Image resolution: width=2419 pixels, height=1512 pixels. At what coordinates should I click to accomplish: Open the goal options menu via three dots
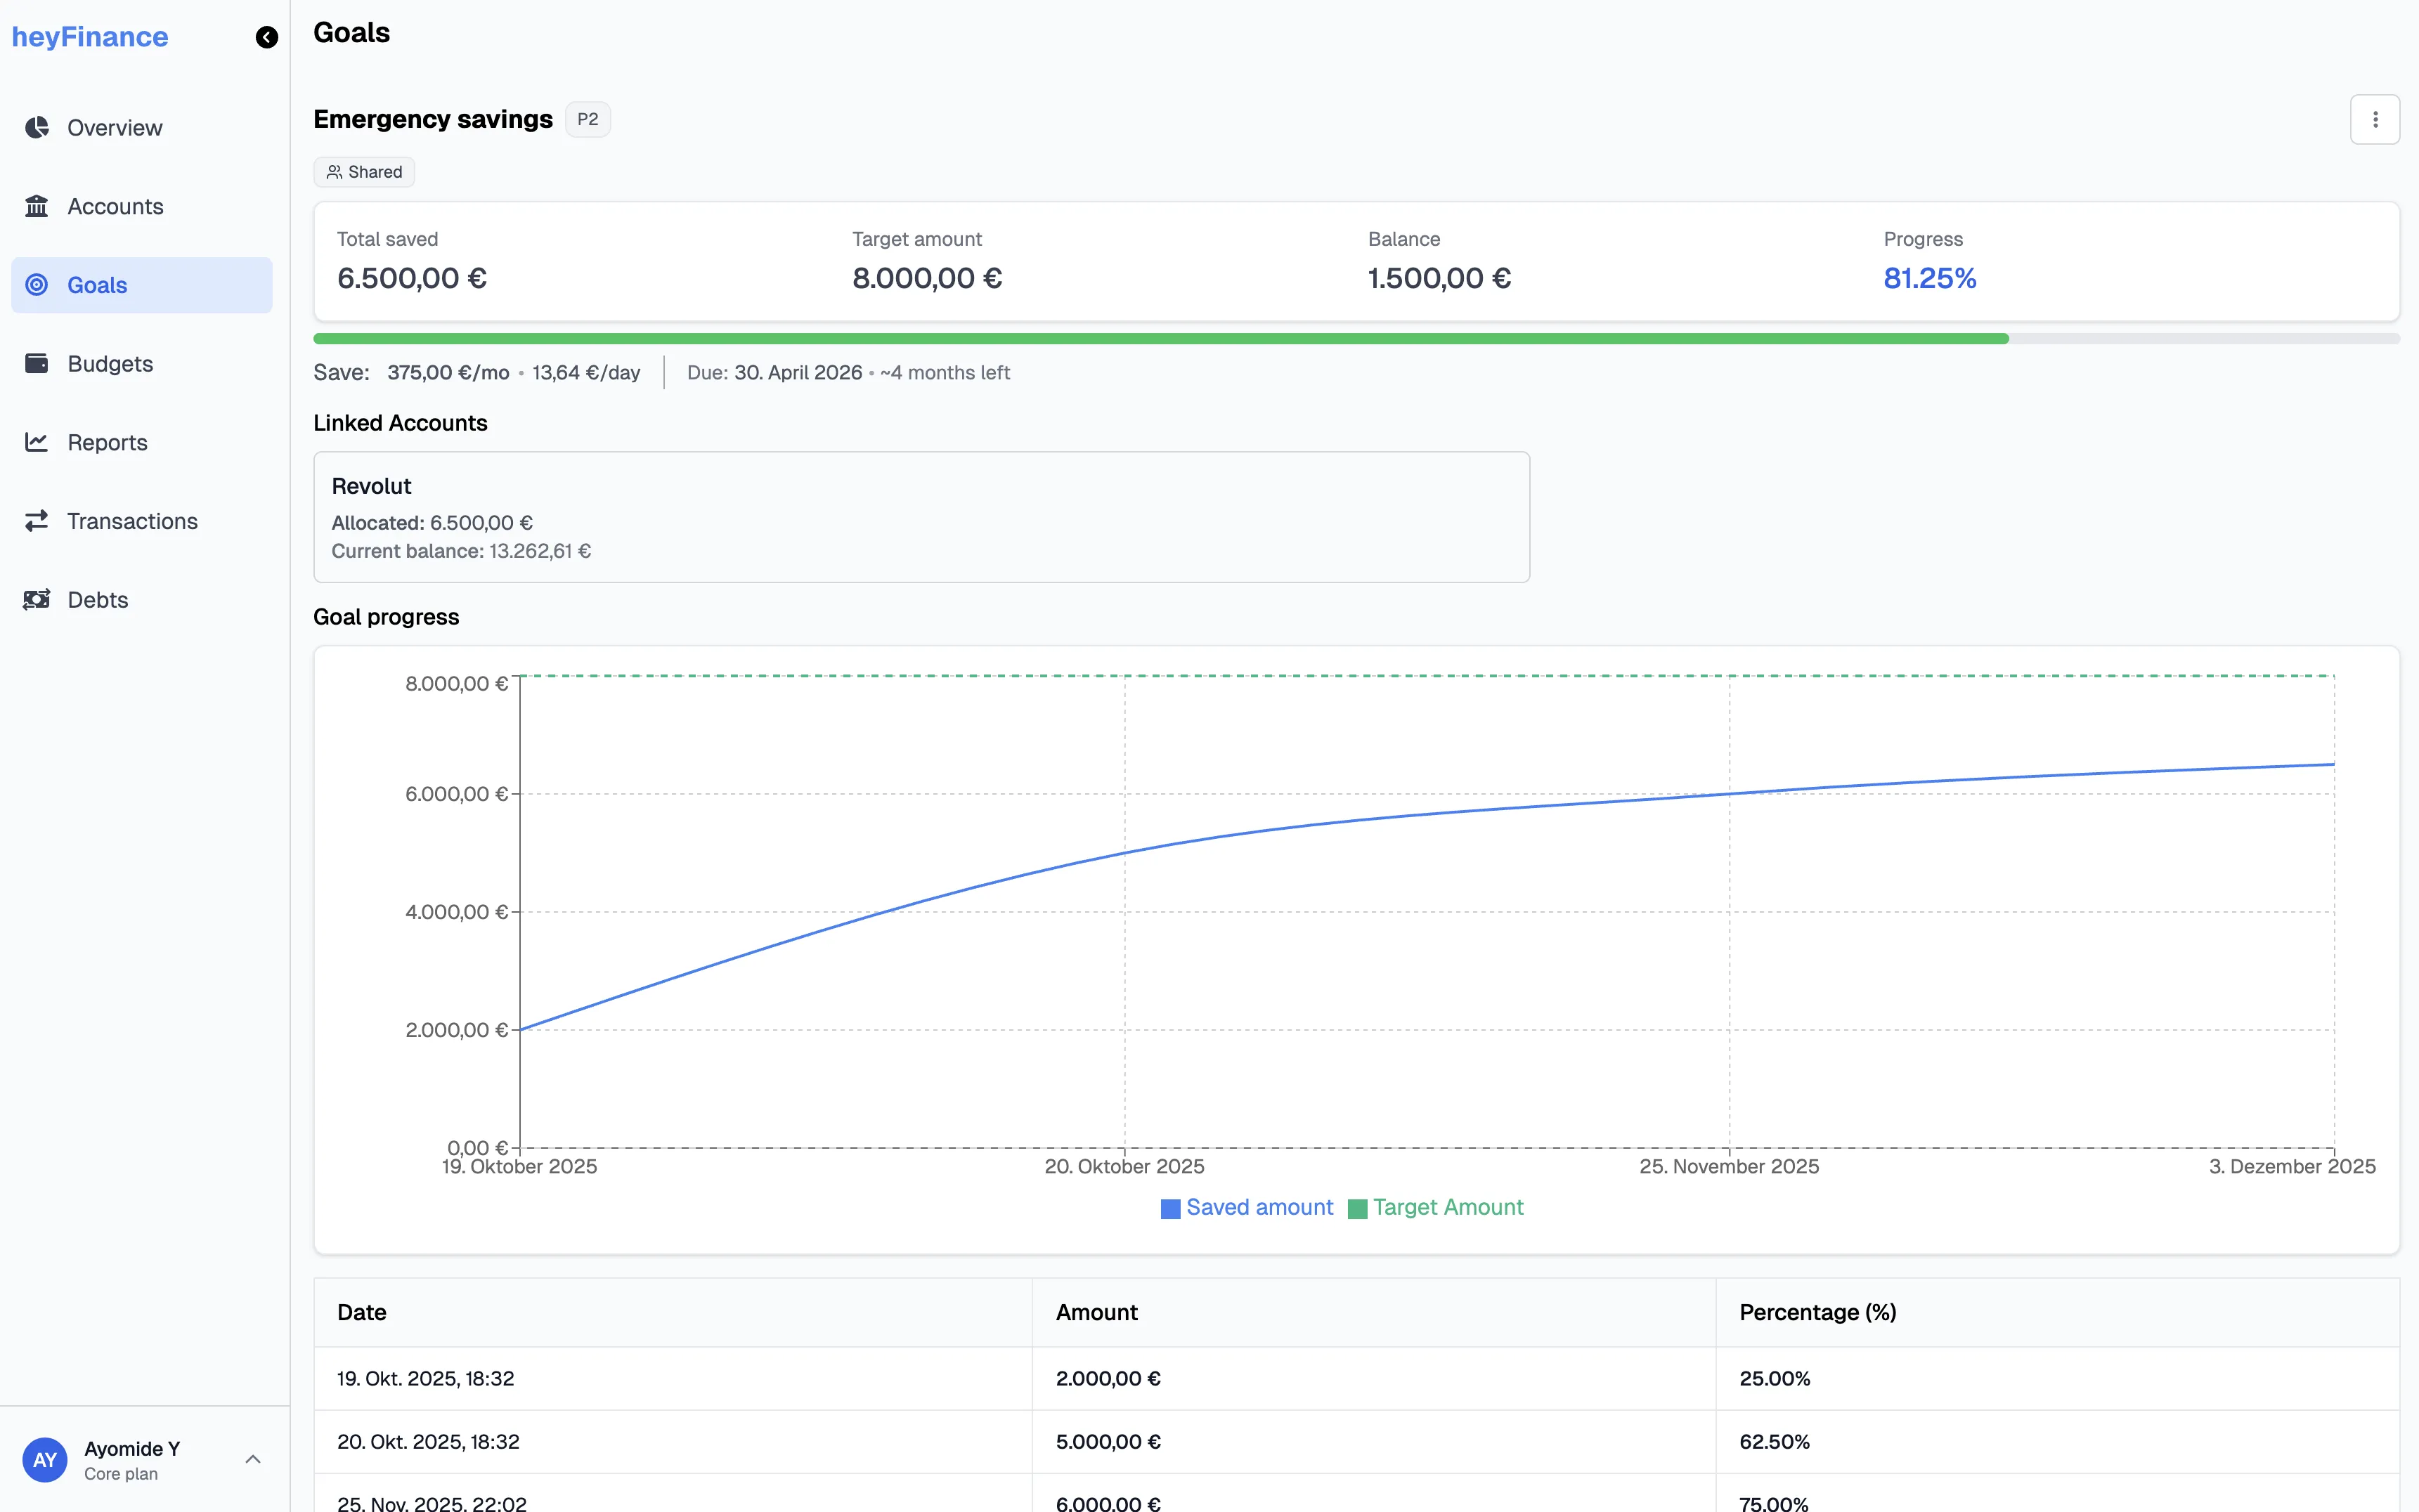(2375, 118)
